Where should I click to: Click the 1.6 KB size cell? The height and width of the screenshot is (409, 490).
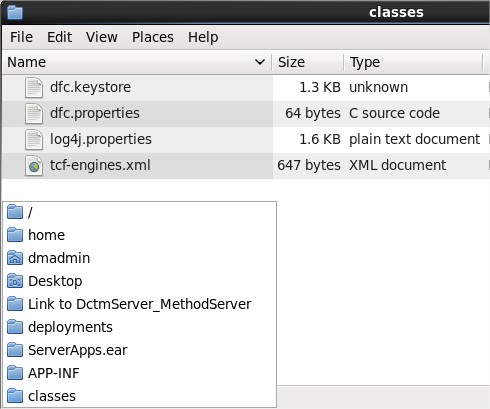[320, 139]
